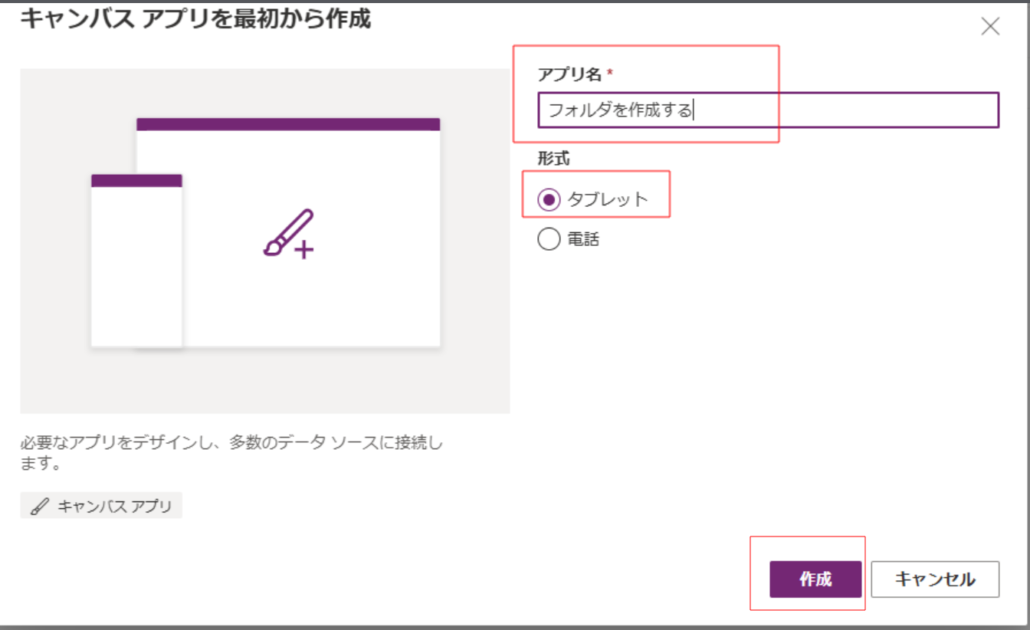Choose the 電話 format radio button
The height and width of the screenshot is (630, 1030).
pos(549,239)
